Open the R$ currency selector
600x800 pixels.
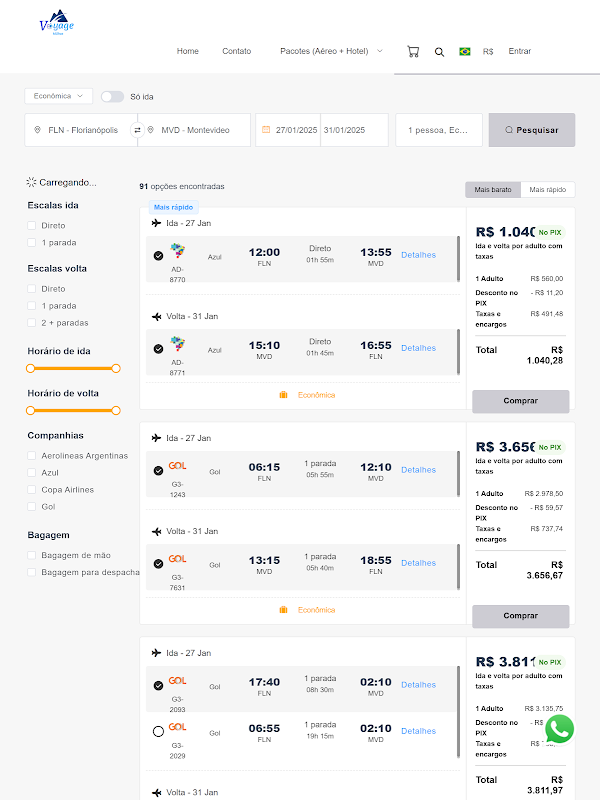(488, 52)
